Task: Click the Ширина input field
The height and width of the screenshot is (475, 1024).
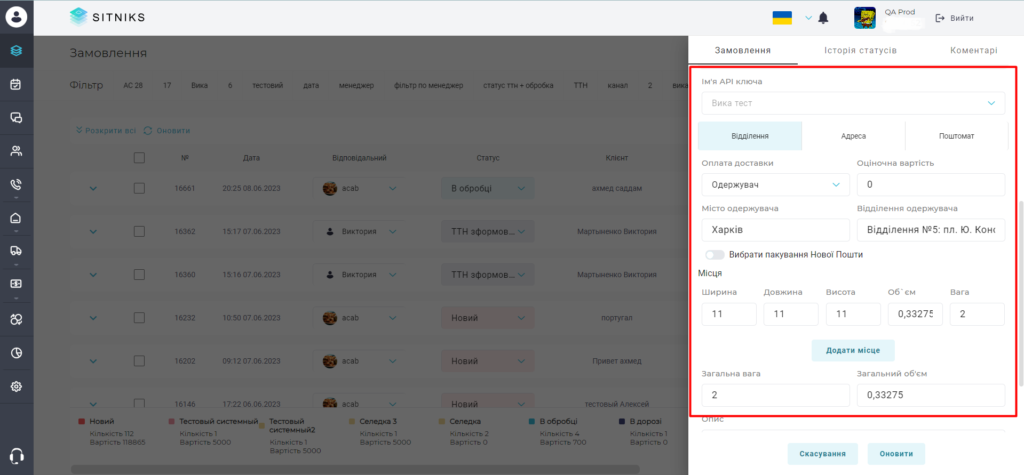Action: [729, 314]
